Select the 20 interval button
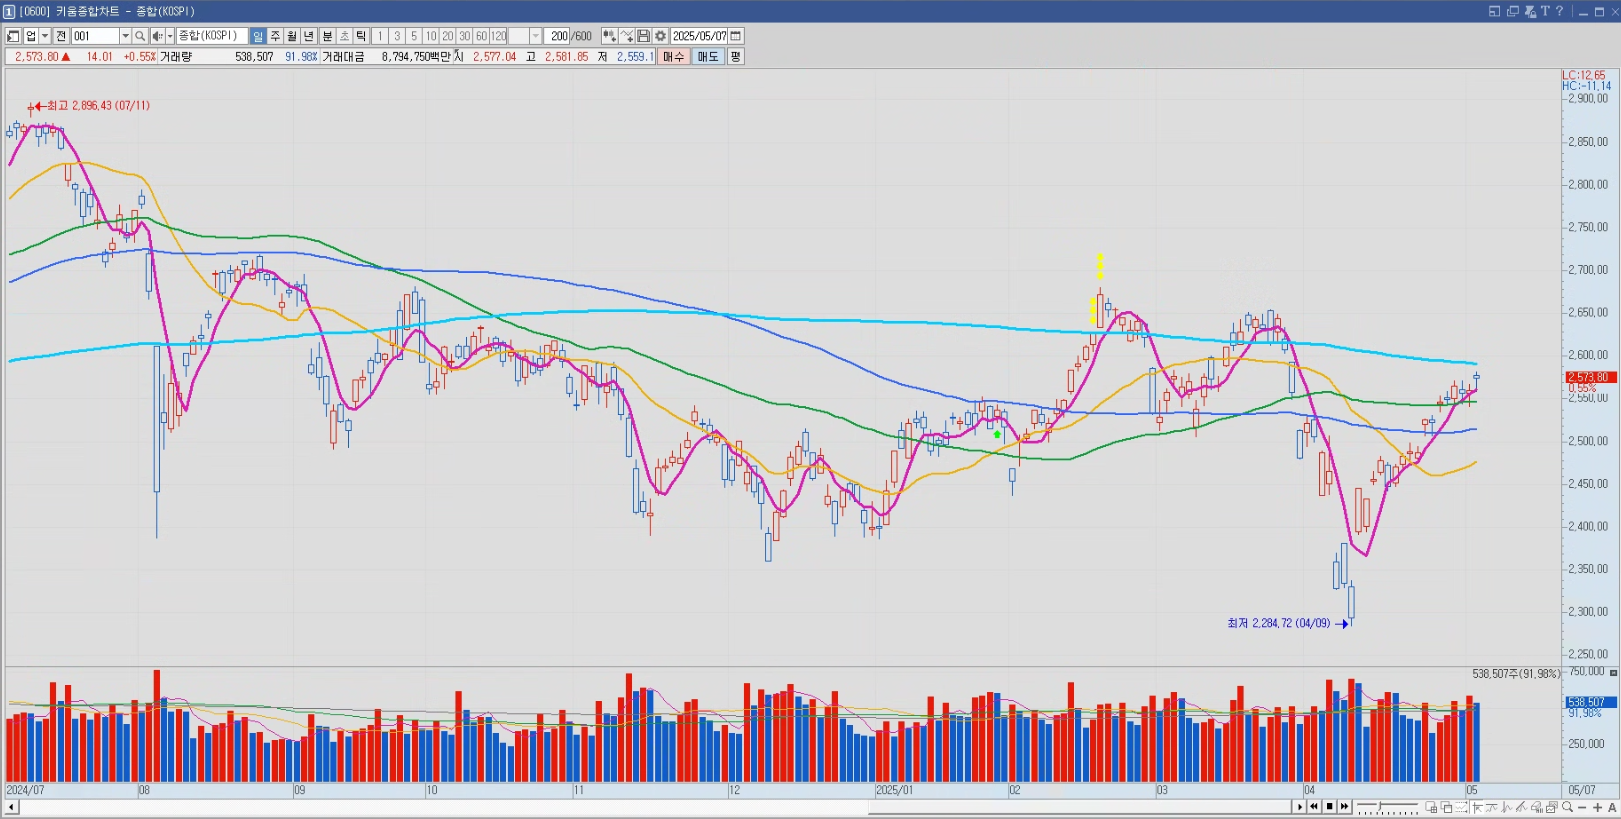Viewport: 1621px width, 819px height. coord(447,36)
